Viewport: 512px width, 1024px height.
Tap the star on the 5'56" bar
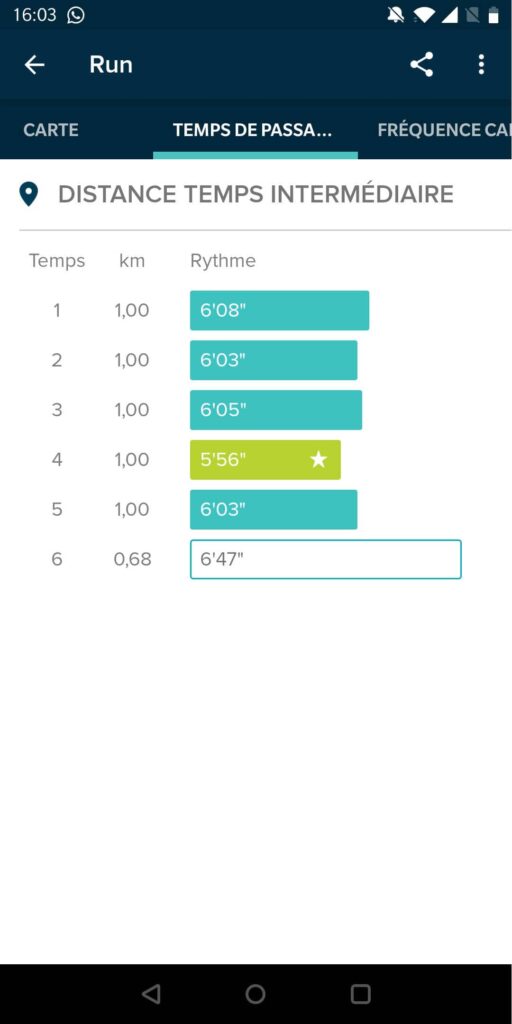pos(318,460)
